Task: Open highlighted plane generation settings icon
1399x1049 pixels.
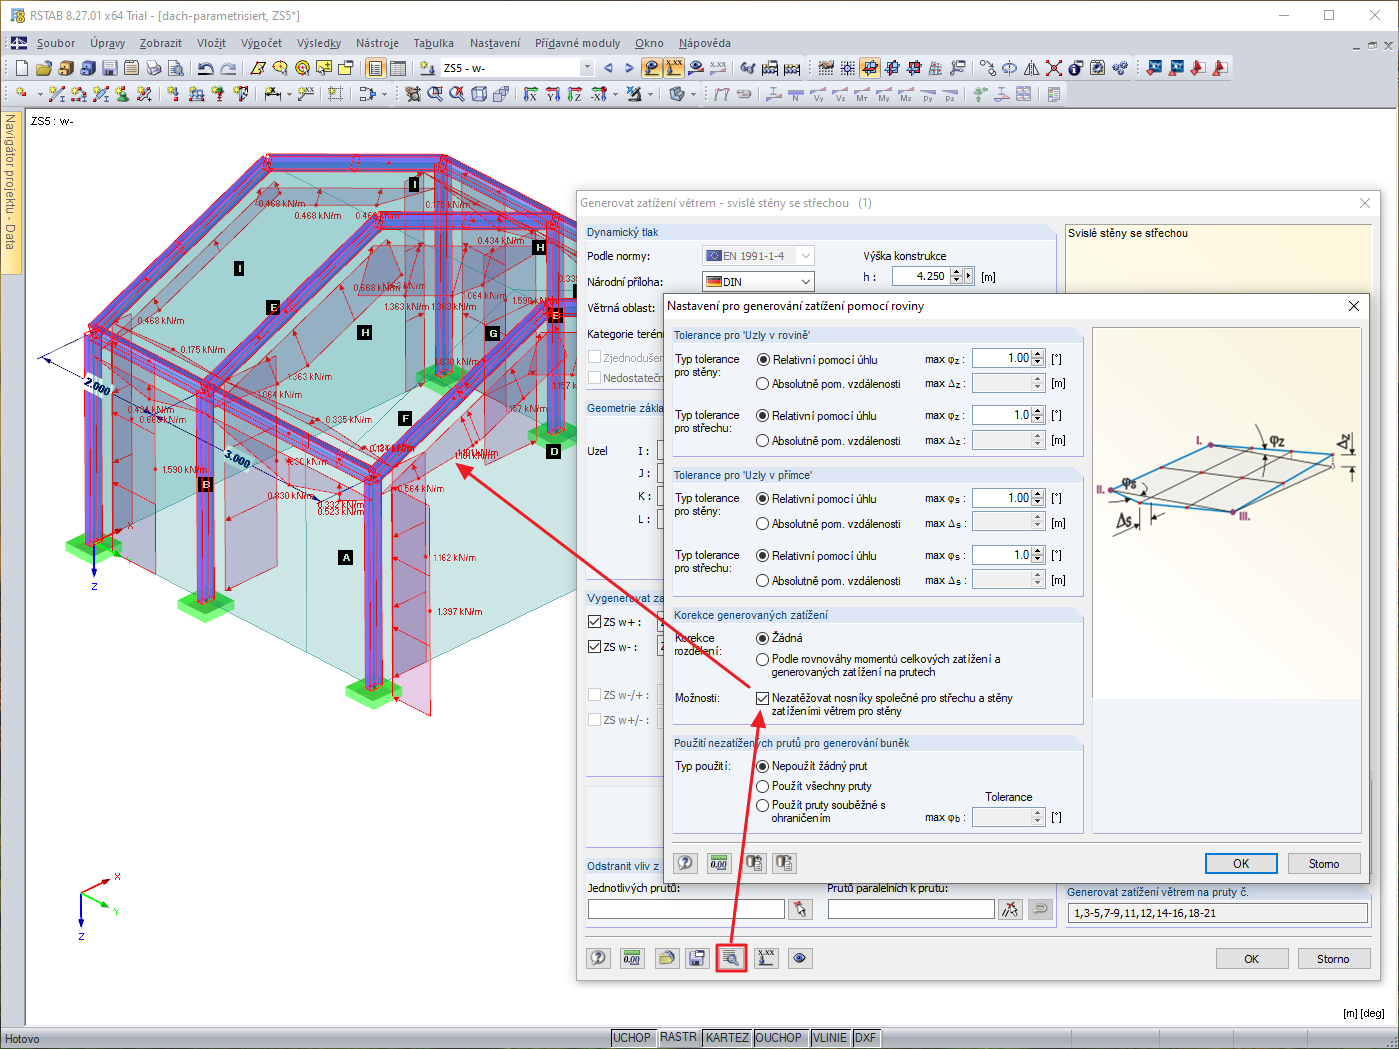Action: tap(731, 958)
